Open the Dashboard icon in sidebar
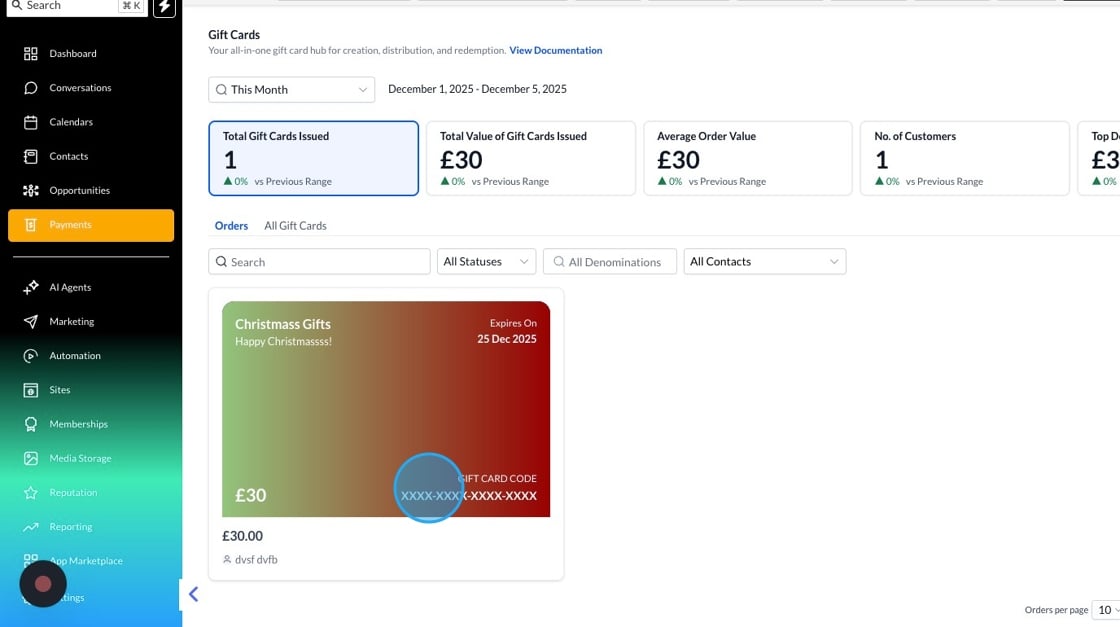 31,54
